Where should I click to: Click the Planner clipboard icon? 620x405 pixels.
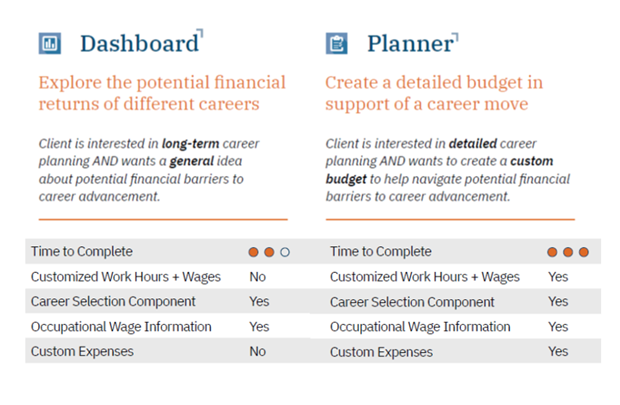tap(337, 44)
